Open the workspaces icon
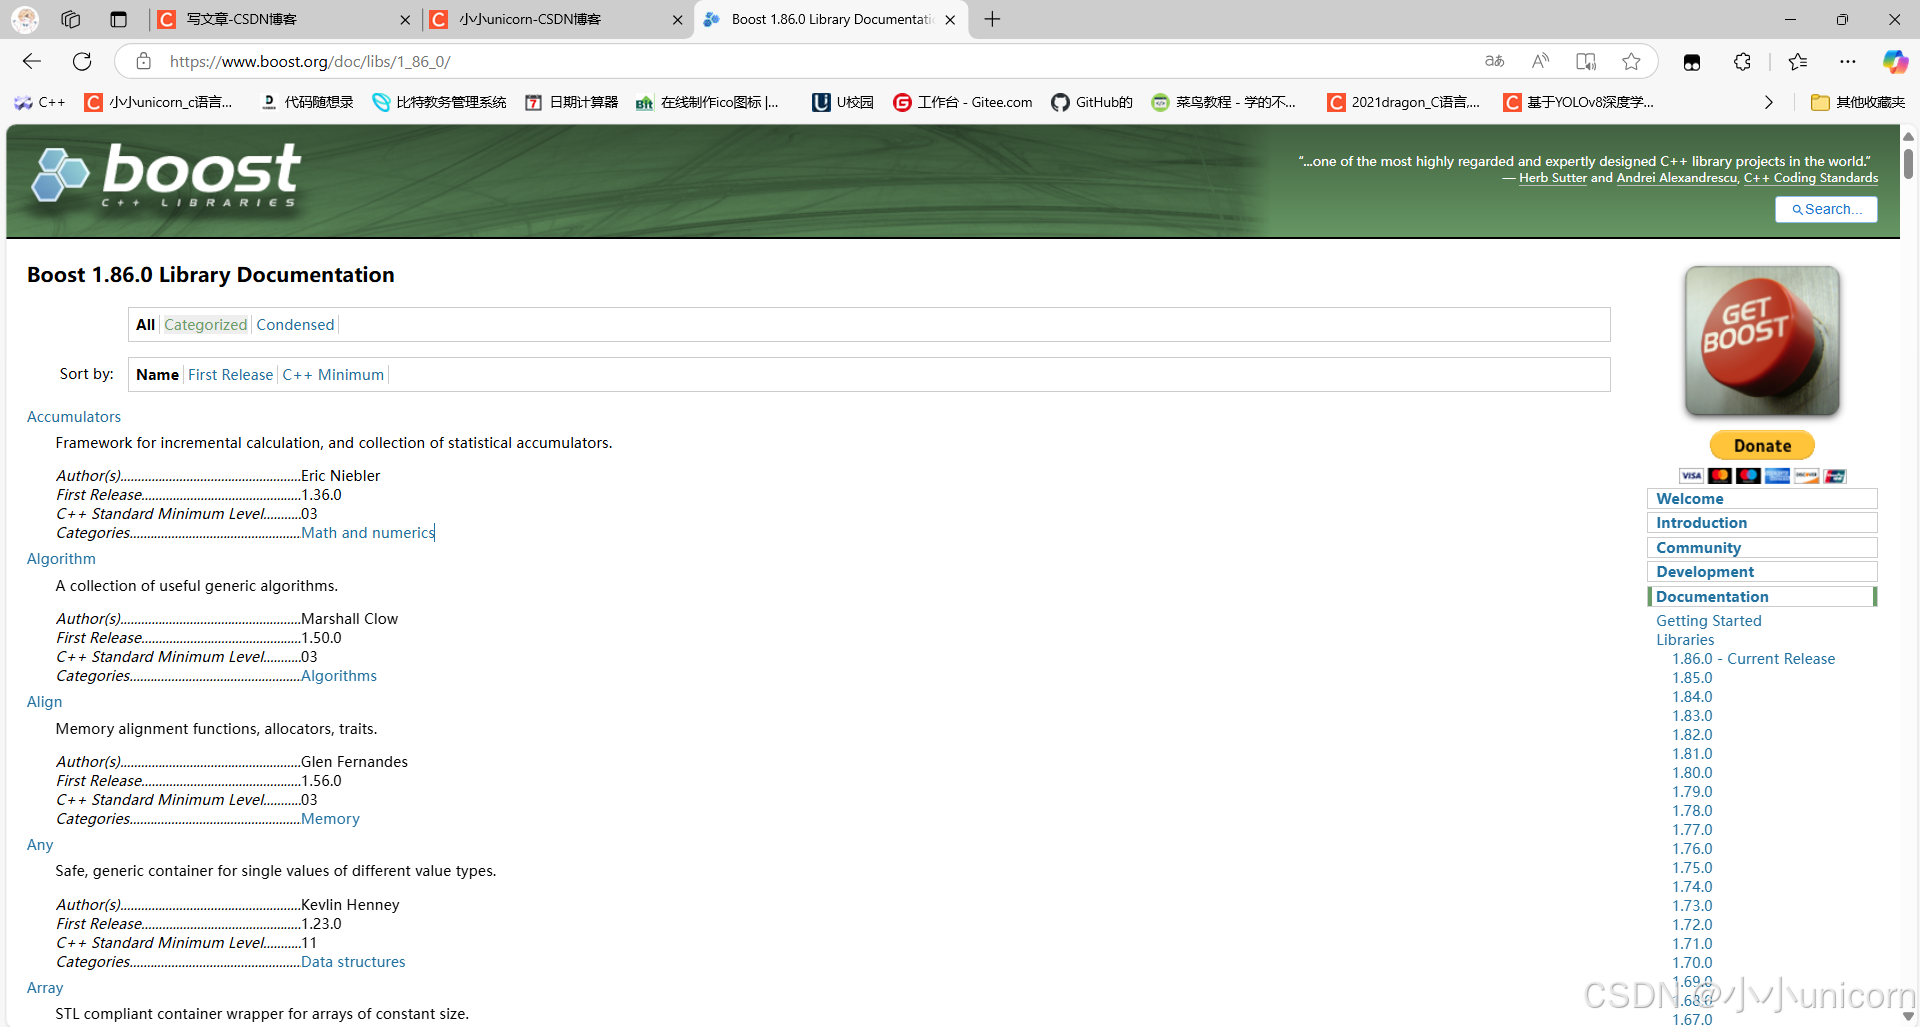Image resolution: width=1920 pixels, height=1027 pixels. point(71,19)
